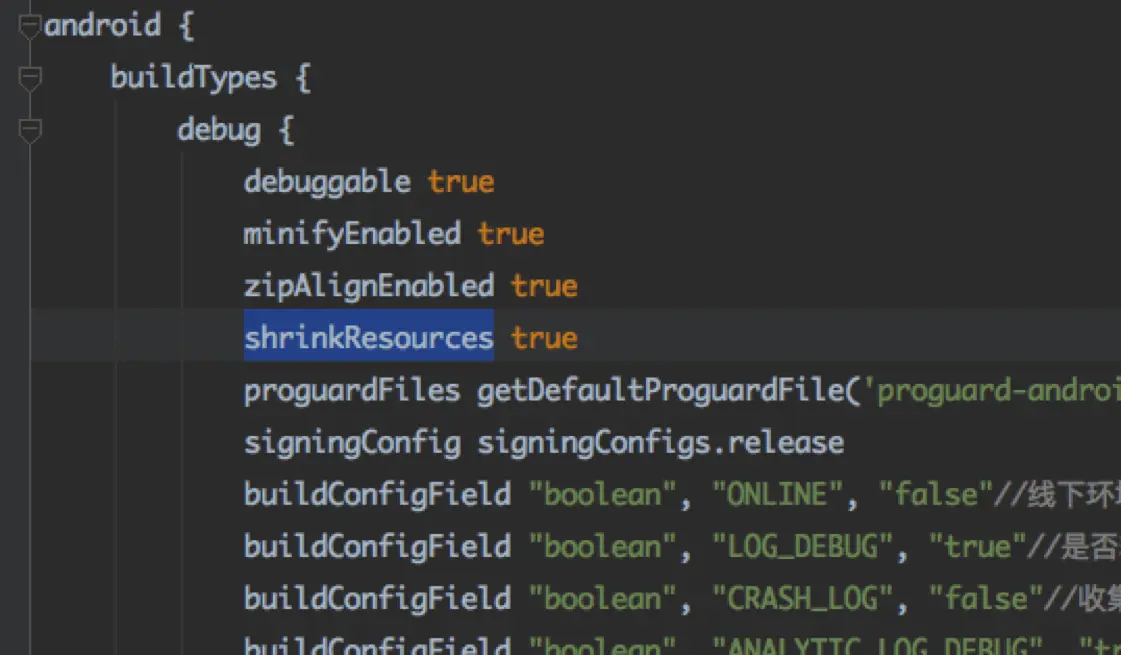Click 'true' after debuggable
This screenshot has width=1121, height=655.
(x=461, y=182)
